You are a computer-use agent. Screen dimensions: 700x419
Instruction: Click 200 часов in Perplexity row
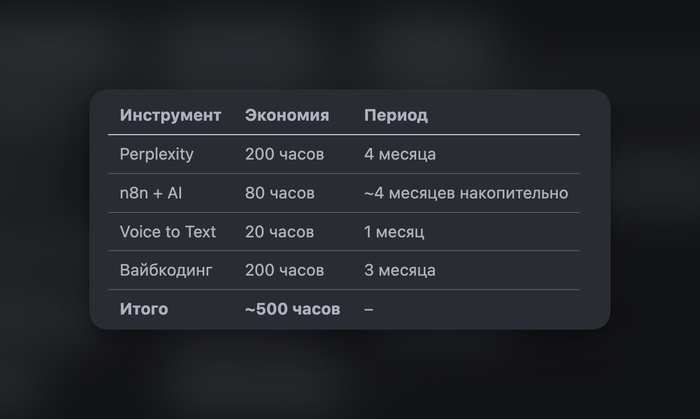[284, 154]
